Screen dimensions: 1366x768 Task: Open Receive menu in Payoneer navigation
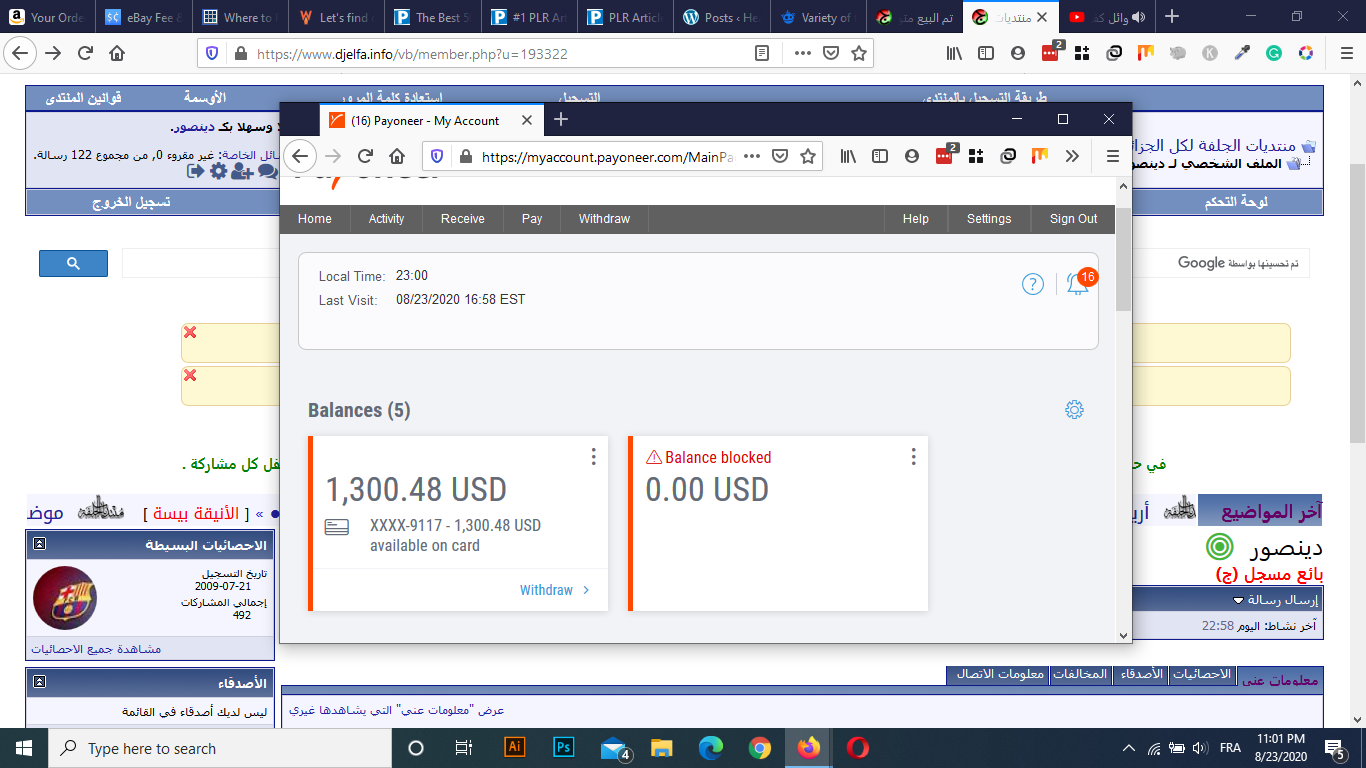pos(463,219)
